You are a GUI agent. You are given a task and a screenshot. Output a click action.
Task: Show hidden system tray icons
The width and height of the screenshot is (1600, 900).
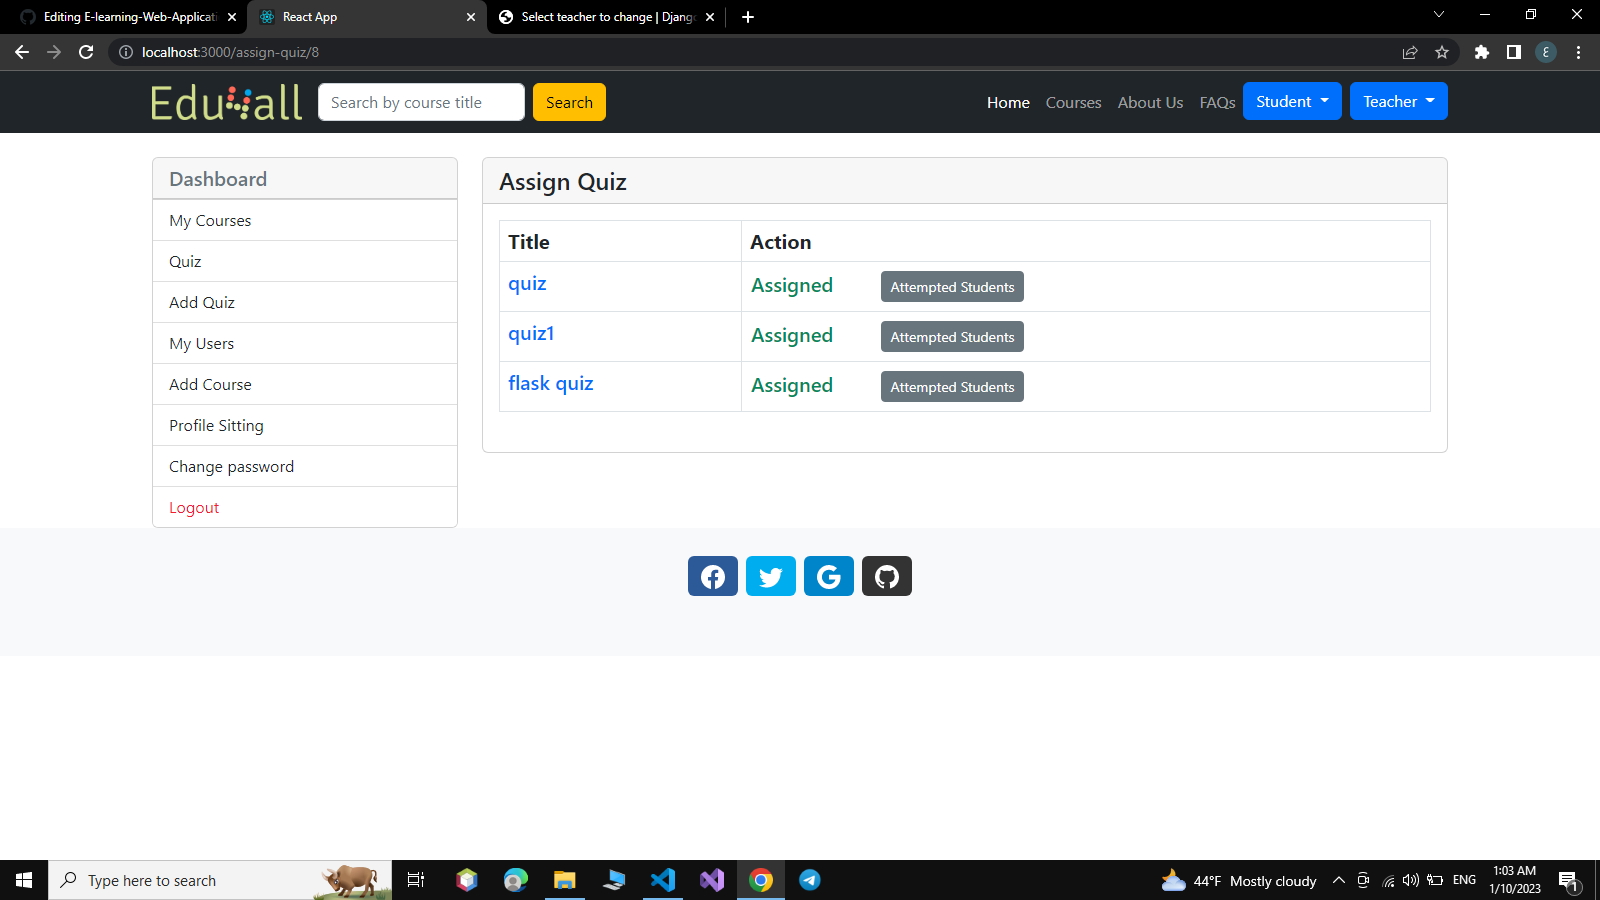point(1339,880)
